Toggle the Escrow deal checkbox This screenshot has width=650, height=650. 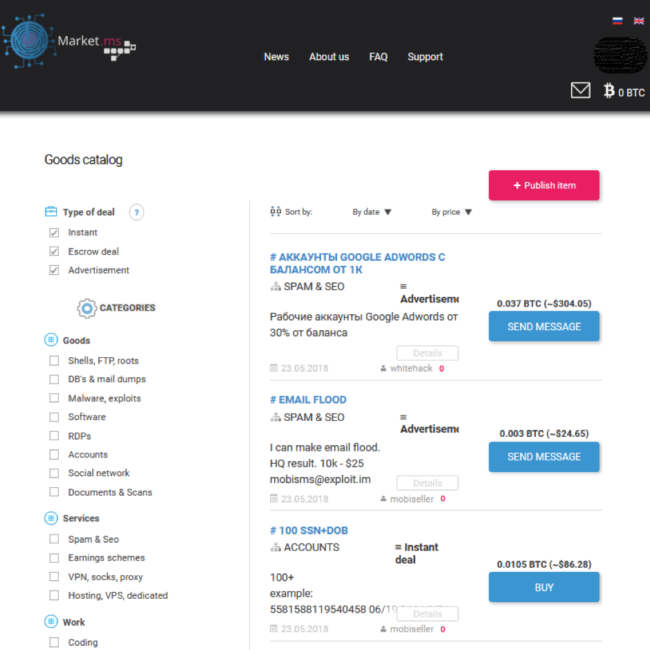coord(54,251)
